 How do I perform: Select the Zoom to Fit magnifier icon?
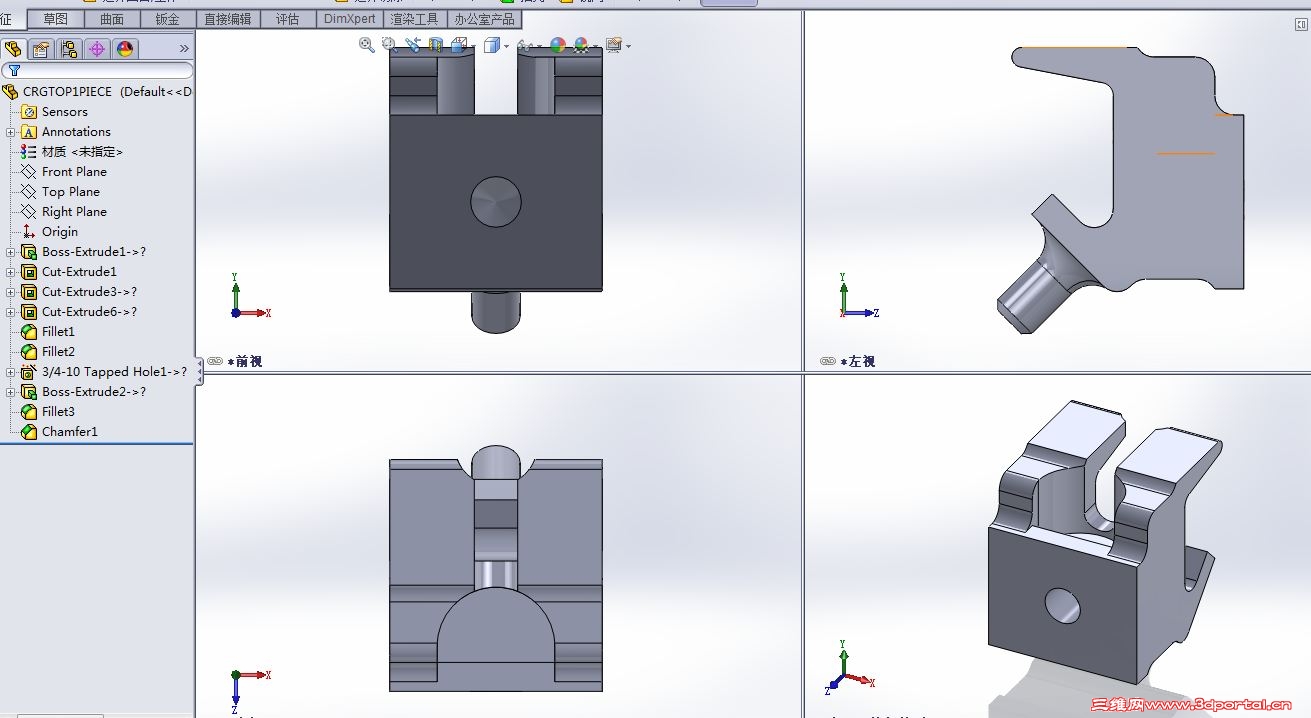tap(367, 45)
